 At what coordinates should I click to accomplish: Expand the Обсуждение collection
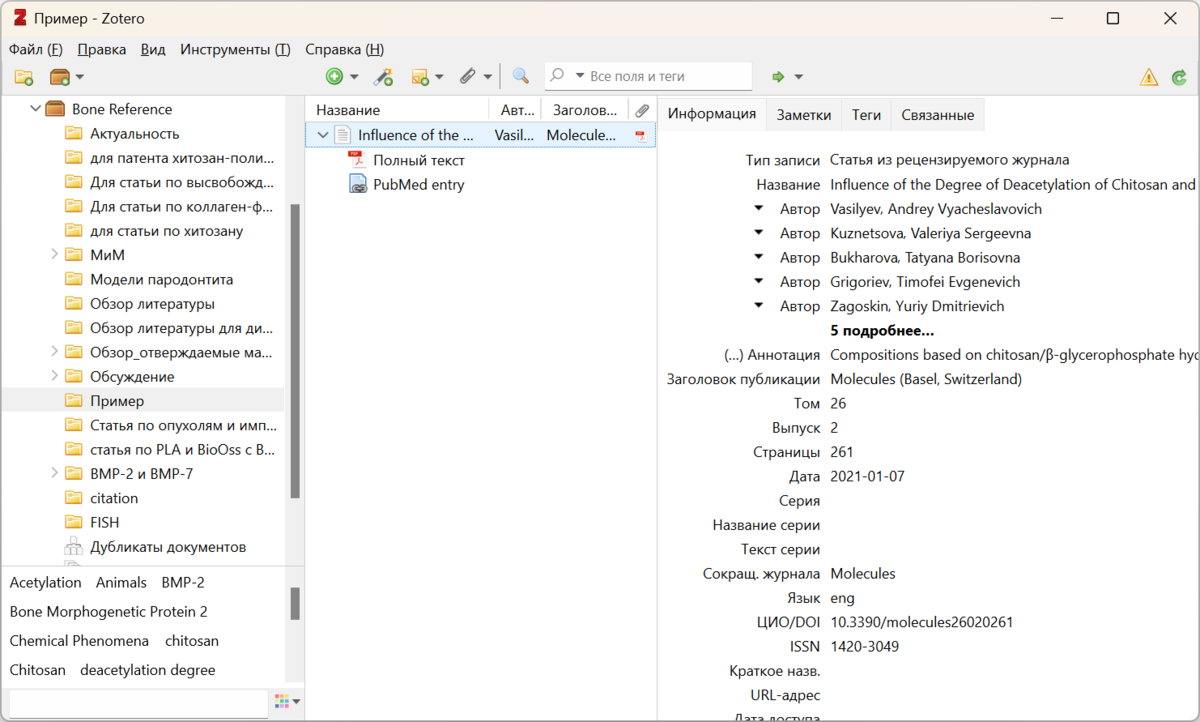pos(54,376)
